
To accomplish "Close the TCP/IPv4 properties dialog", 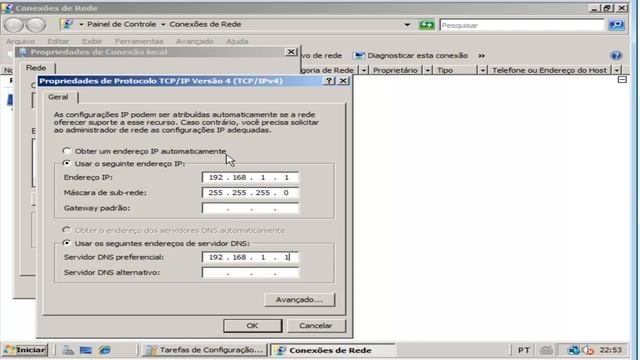I will [343, 81].
